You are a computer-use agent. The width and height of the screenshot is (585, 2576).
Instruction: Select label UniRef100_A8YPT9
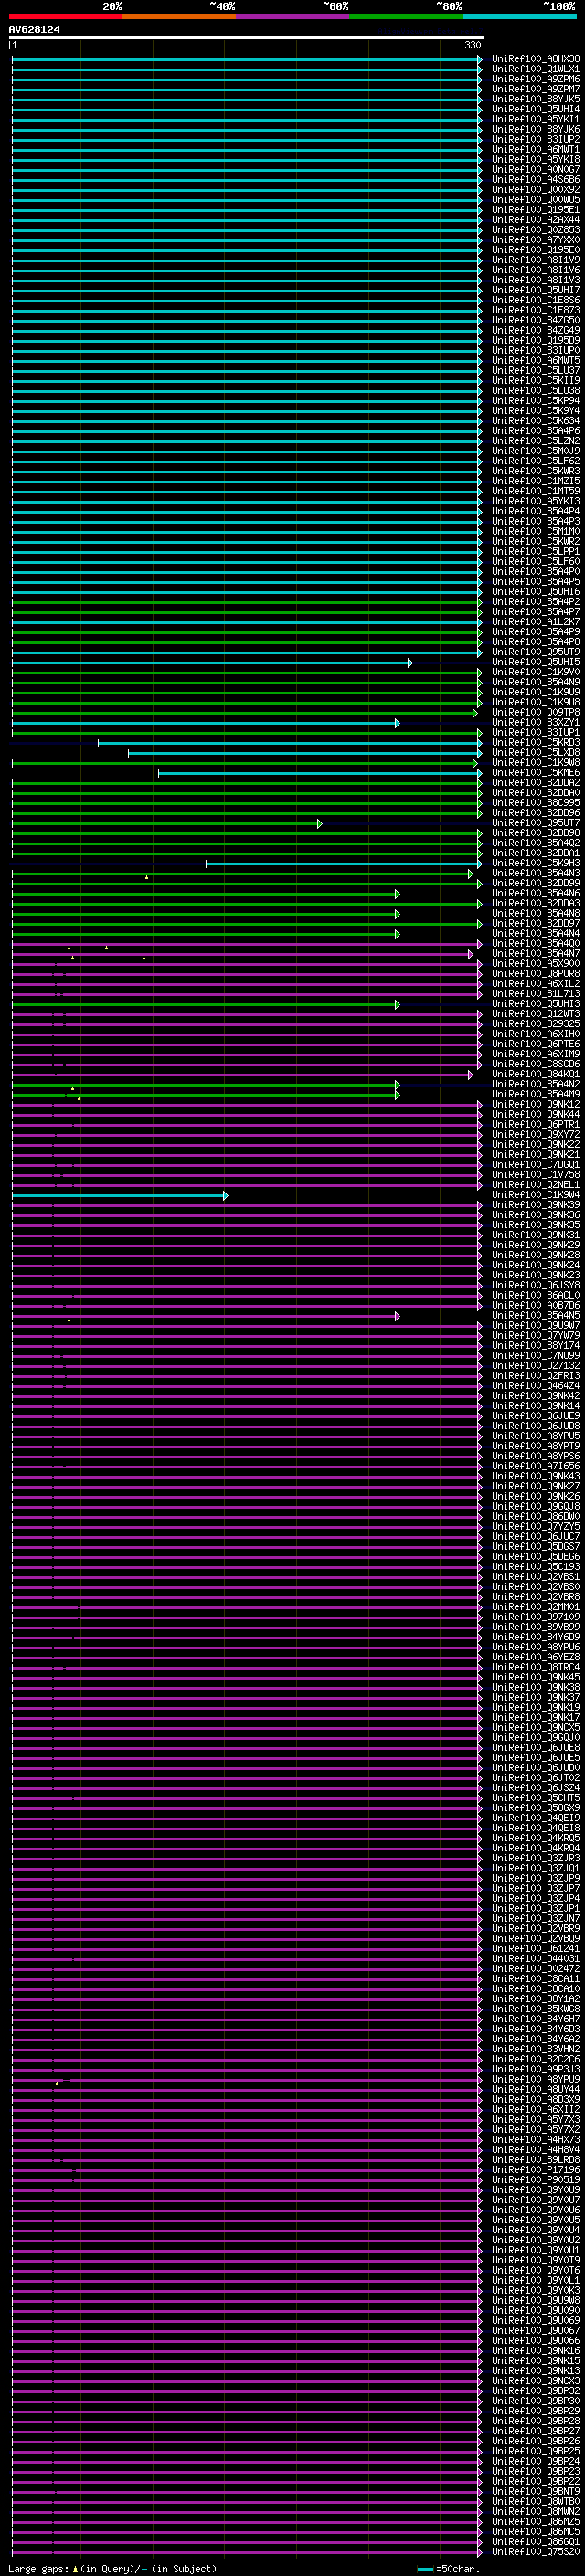pos(536,1446)
